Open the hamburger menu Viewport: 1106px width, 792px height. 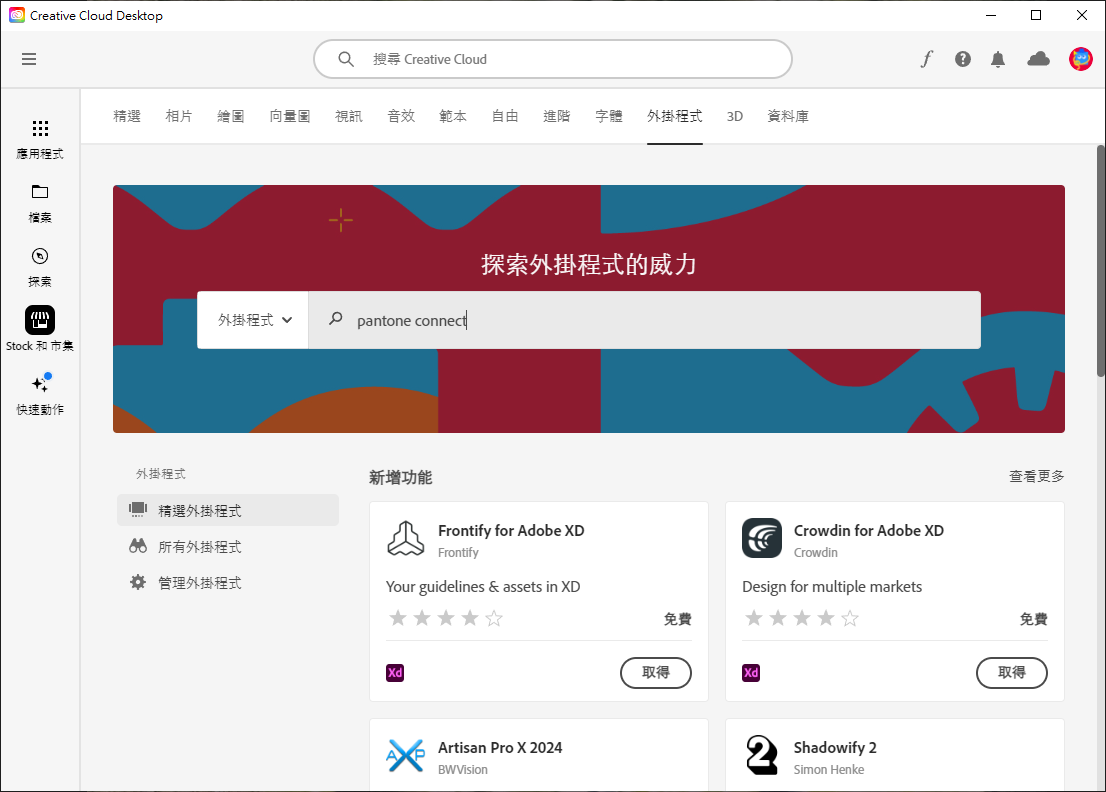pyautogui.click(x=29, y=59)
